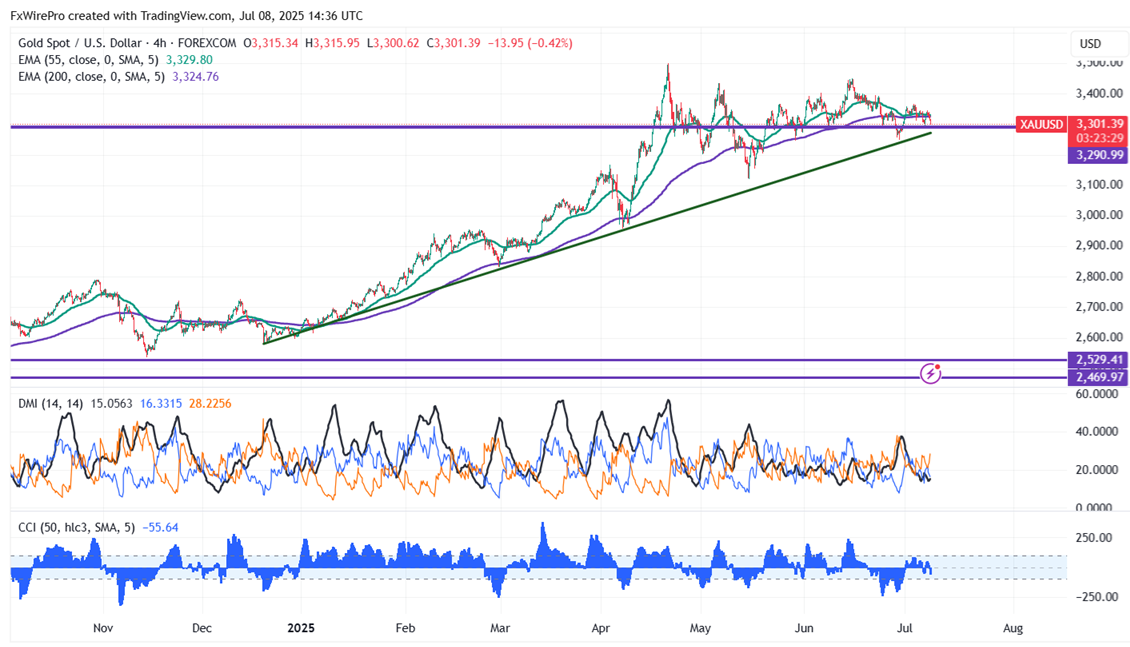Click the -13.95 (-0.42%) change value
The width and height of the screenshot is (1130, 647).
[530, 43]
